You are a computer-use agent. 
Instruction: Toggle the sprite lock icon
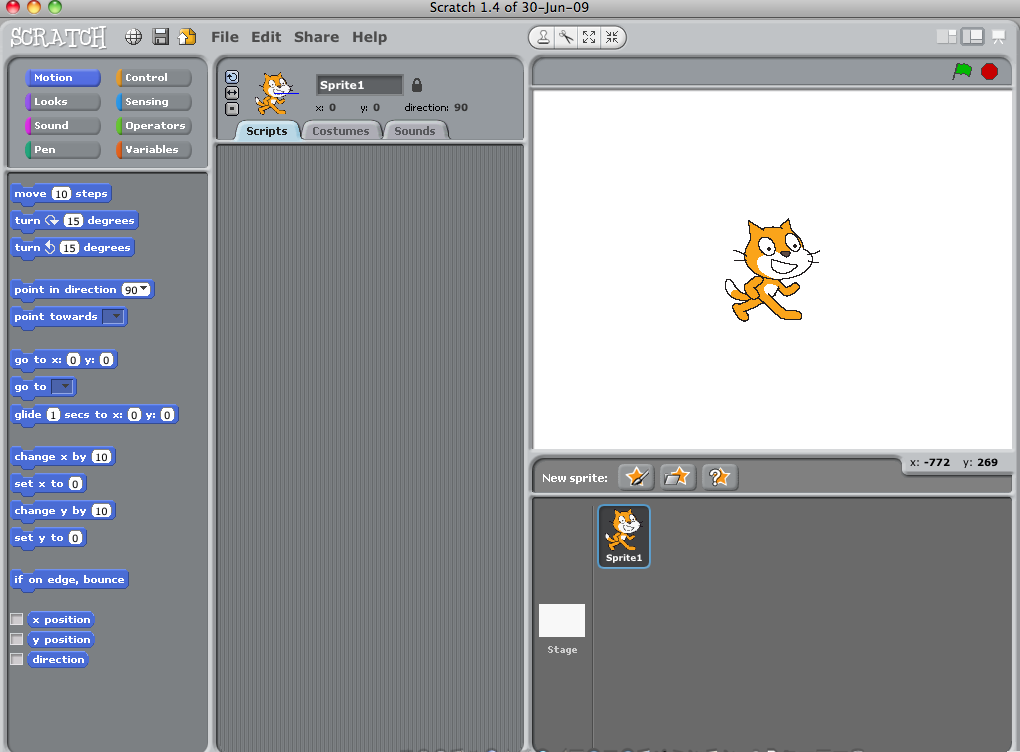[417, 85]
